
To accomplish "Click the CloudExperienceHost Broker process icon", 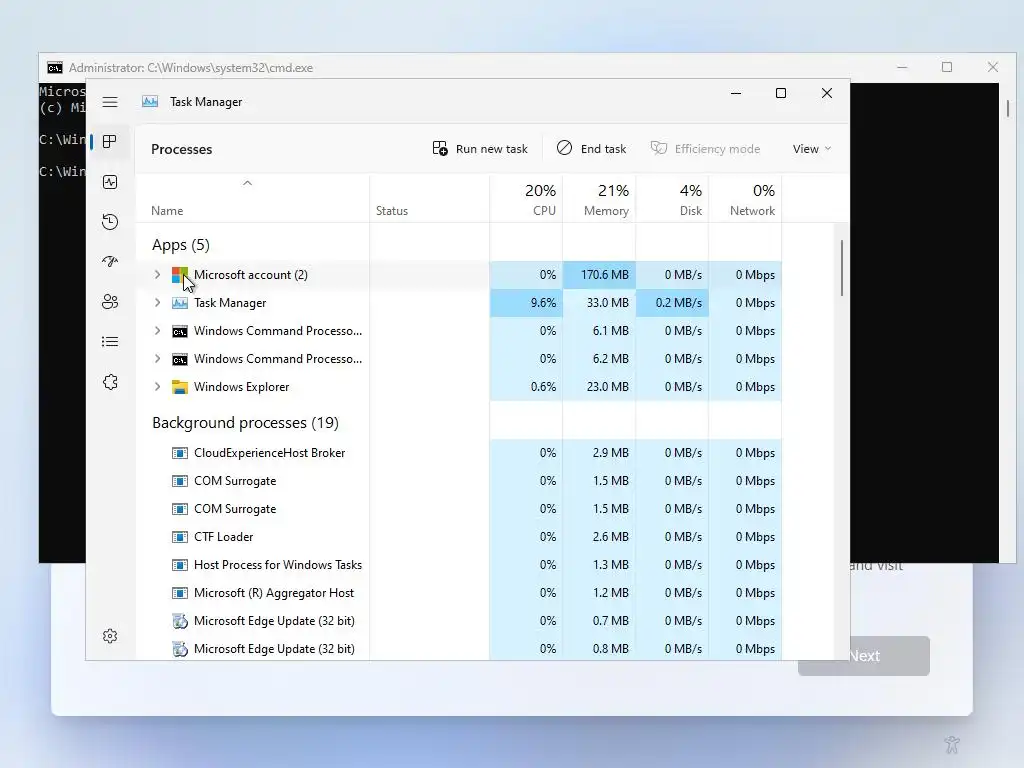I will pyautogui.click(x=180, y=453).
